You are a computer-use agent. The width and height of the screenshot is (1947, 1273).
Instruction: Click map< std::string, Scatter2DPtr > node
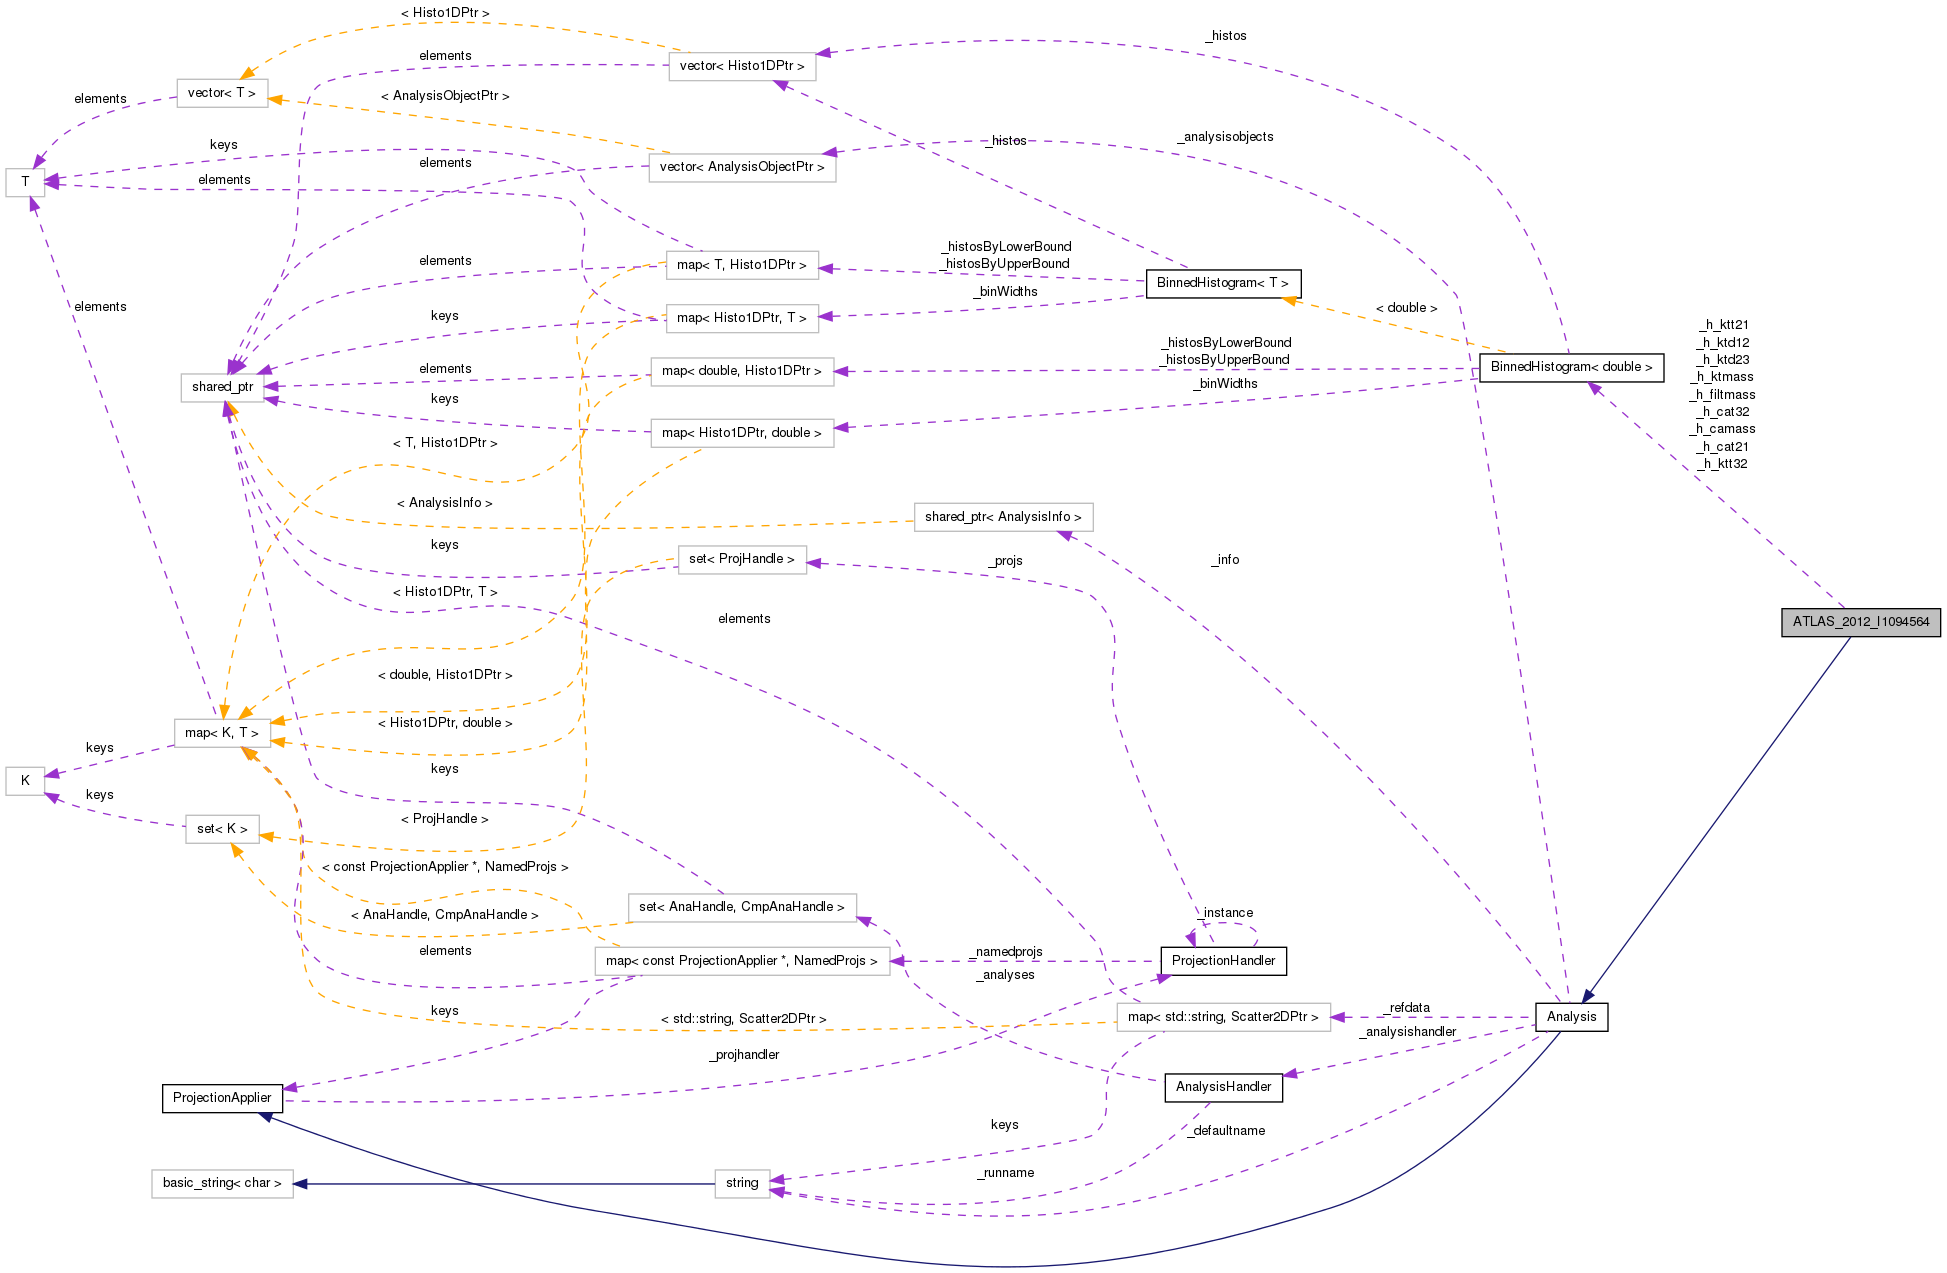point(1223,1017)
